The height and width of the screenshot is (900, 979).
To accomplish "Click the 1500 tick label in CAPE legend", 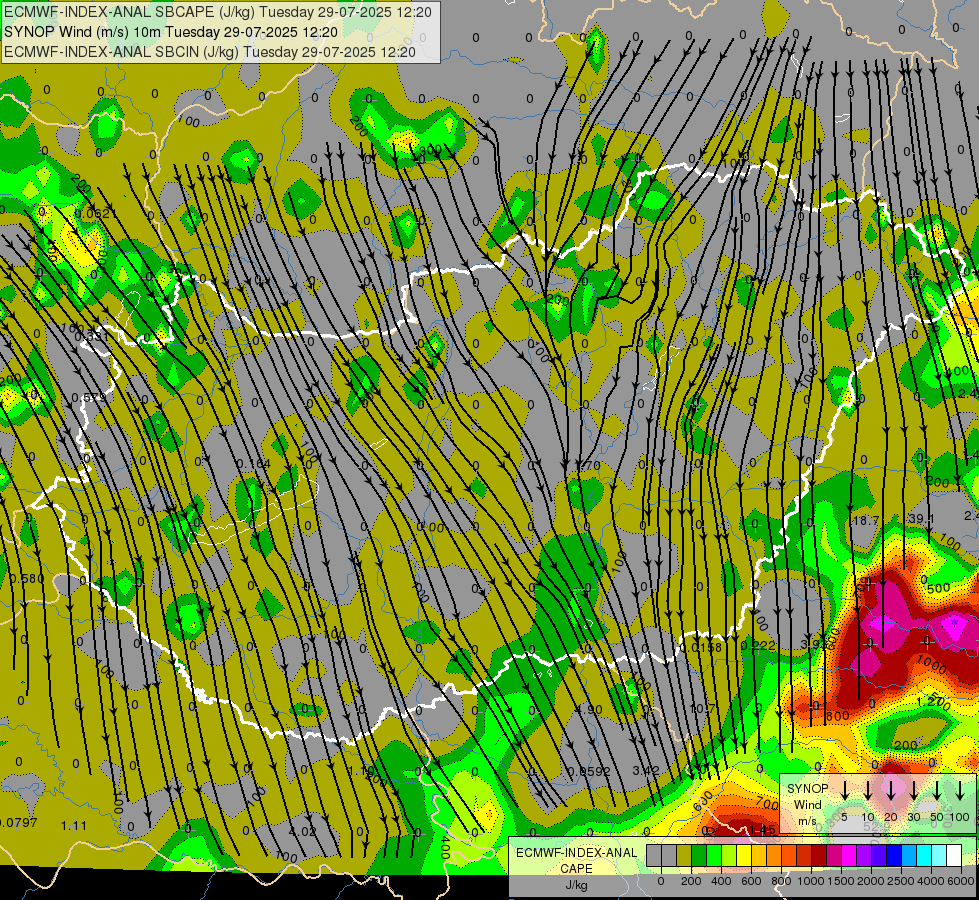I will [x=841, y=881].
